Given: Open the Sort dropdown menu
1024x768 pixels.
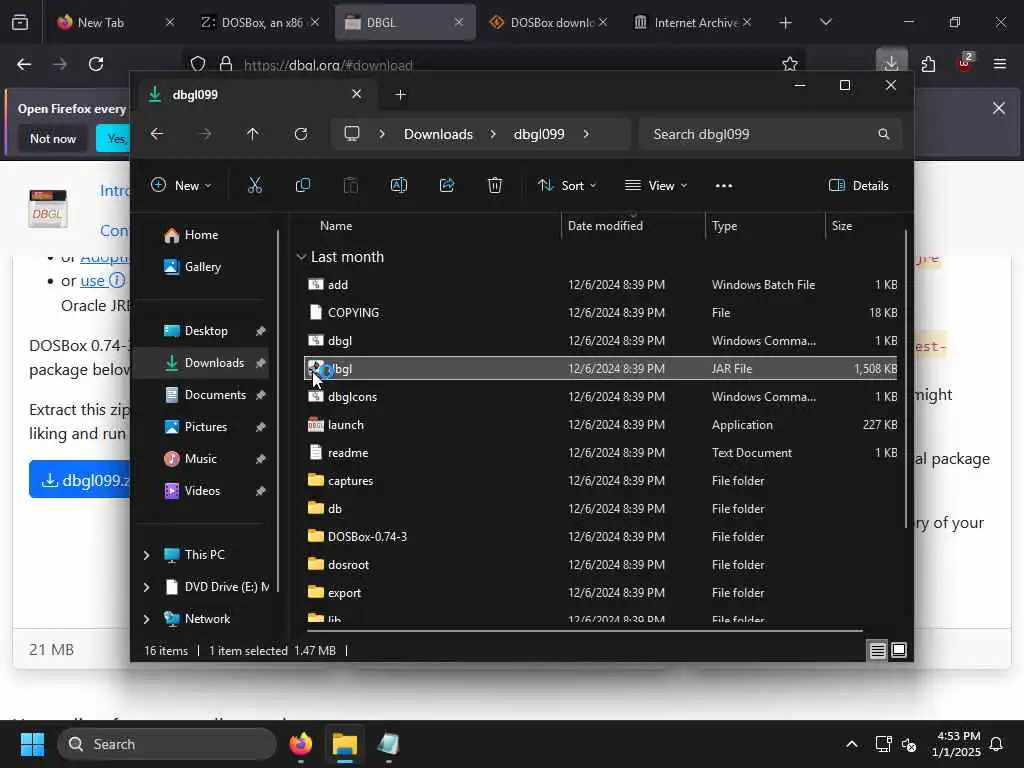Looking at the screenshot, I should click(x=567, y=185).
